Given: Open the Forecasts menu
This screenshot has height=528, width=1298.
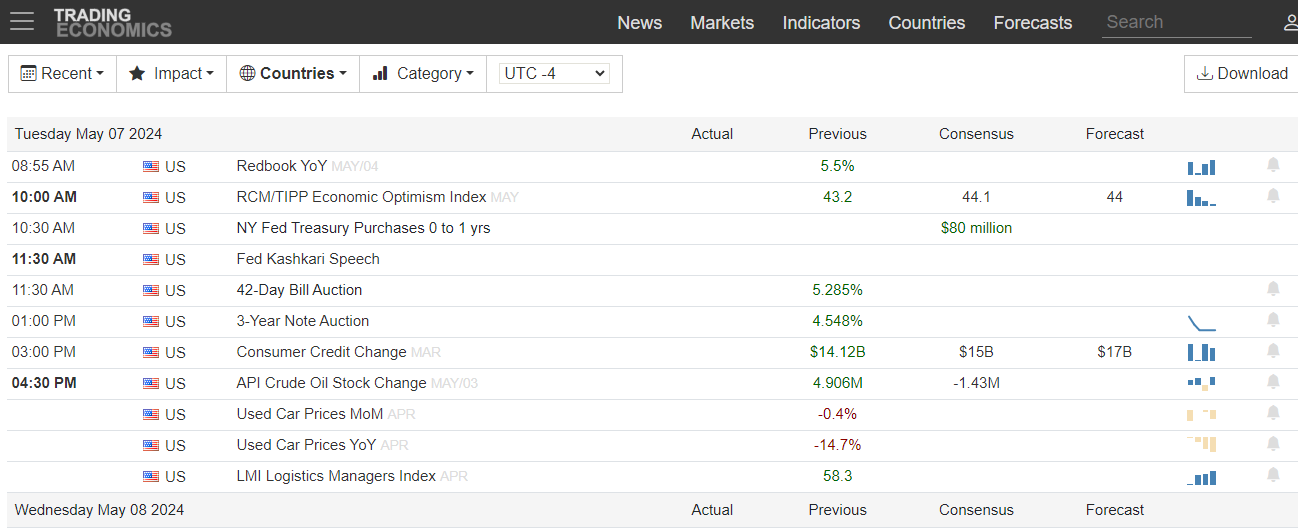Looking at the screenshot, I should pos(1033,22).
